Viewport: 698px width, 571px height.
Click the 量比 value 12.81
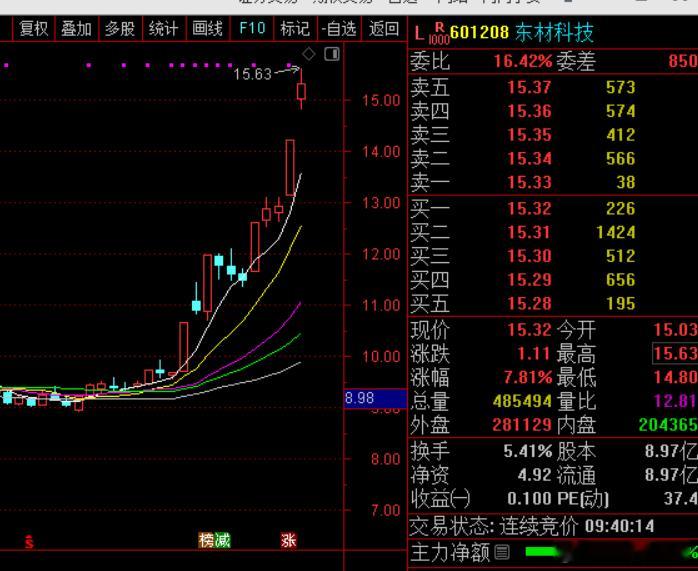[x=675, y=401]
